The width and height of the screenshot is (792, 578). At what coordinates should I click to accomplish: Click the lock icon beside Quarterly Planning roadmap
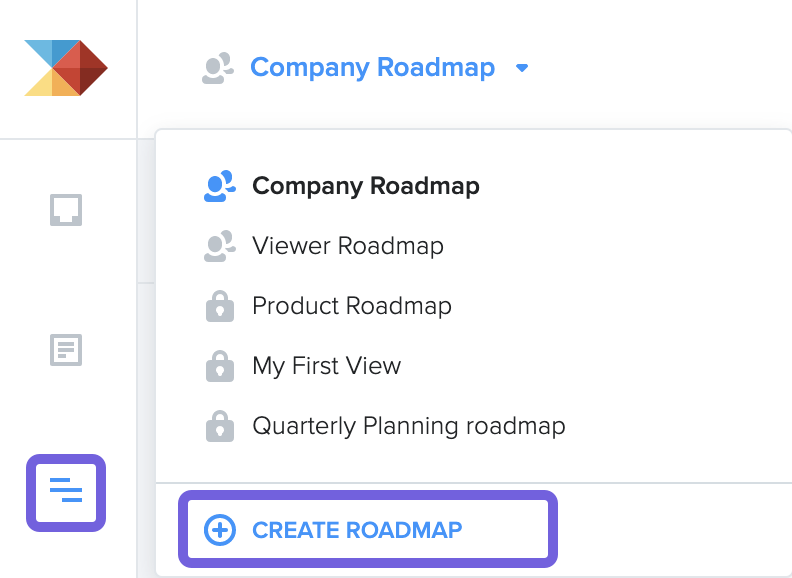coord(220,426)
